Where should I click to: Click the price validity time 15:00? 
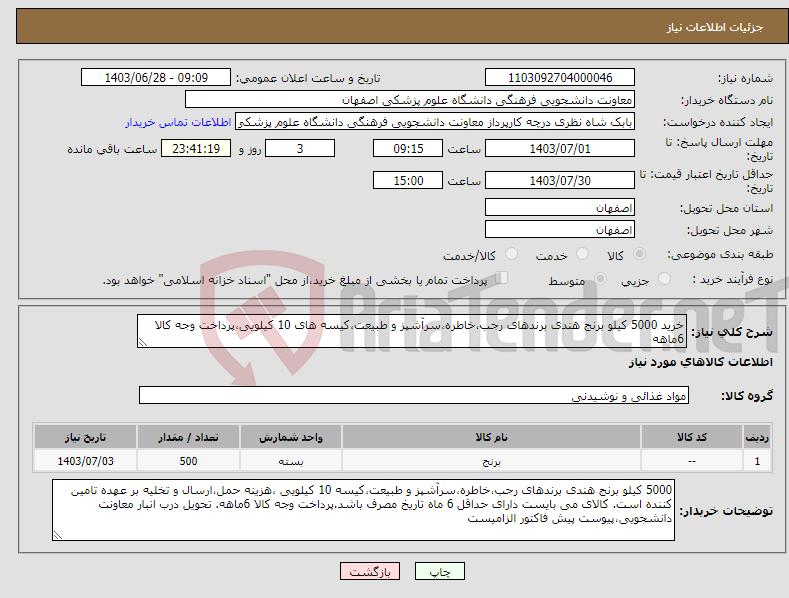408,180
